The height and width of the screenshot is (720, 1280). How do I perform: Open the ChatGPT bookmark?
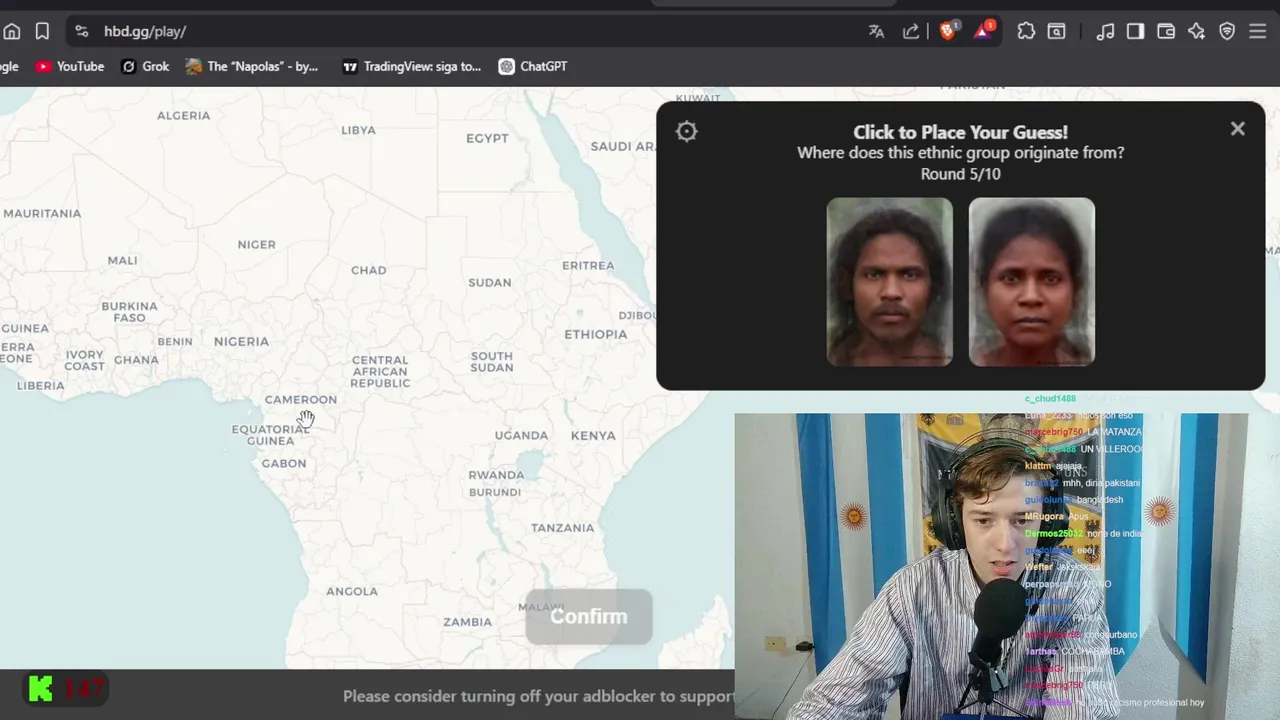coord(533,66)
